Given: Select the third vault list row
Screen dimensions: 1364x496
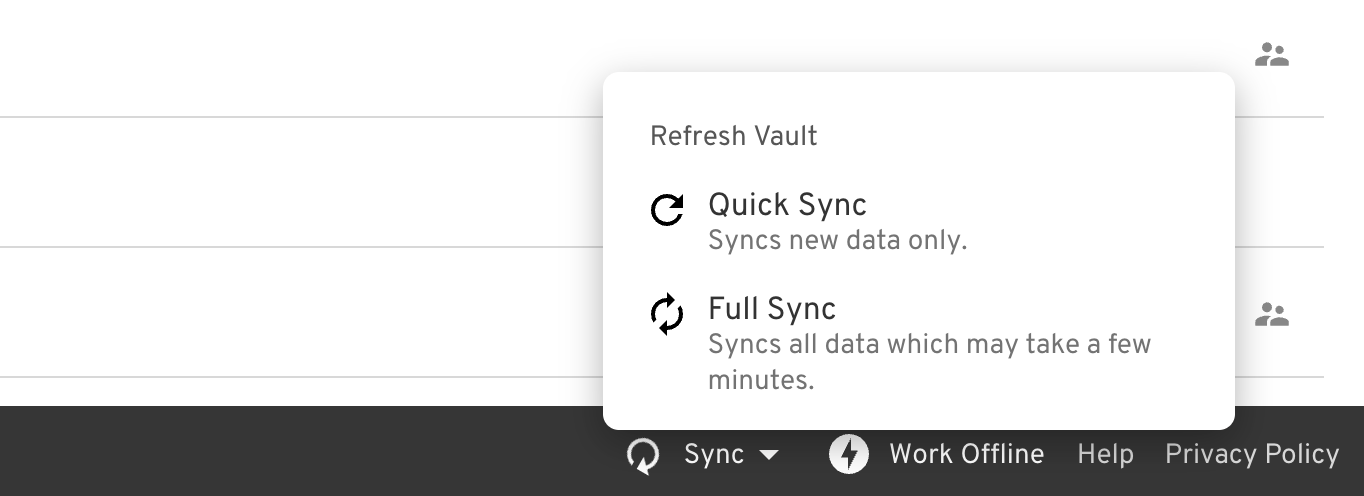Looking at the screenshot, I should 300,312.
